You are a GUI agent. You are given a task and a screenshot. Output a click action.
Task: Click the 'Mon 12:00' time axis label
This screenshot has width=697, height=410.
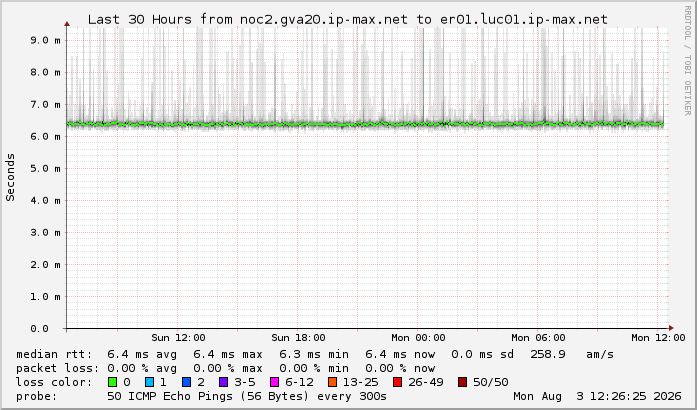pyautogui.click(x=658, y=338)
